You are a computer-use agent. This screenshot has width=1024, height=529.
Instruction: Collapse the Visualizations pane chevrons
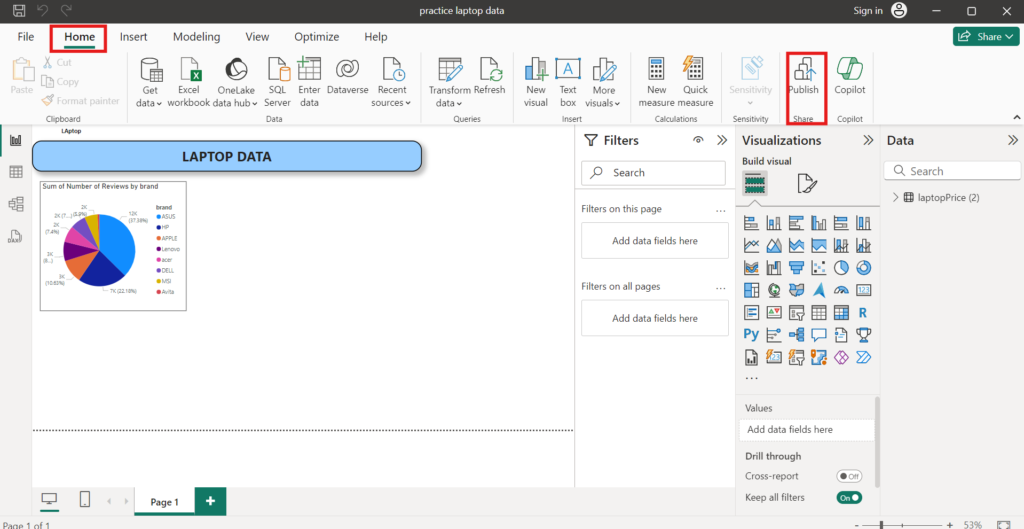(869, 140)
